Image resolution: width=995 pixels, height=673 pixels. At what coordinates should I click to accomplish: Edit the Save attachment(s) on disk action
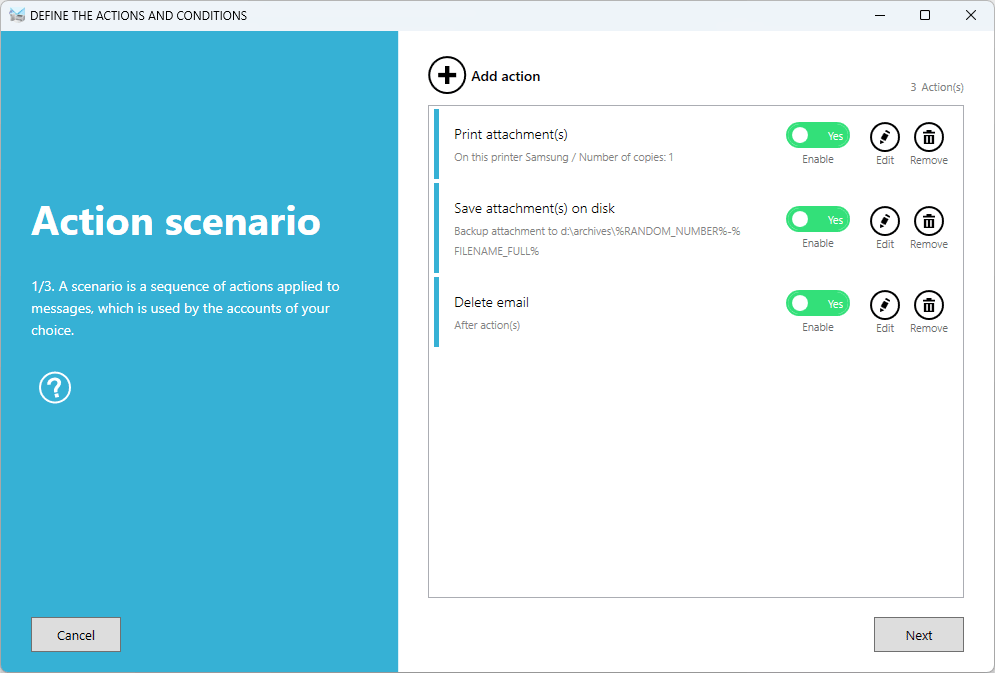click(885, 221)
